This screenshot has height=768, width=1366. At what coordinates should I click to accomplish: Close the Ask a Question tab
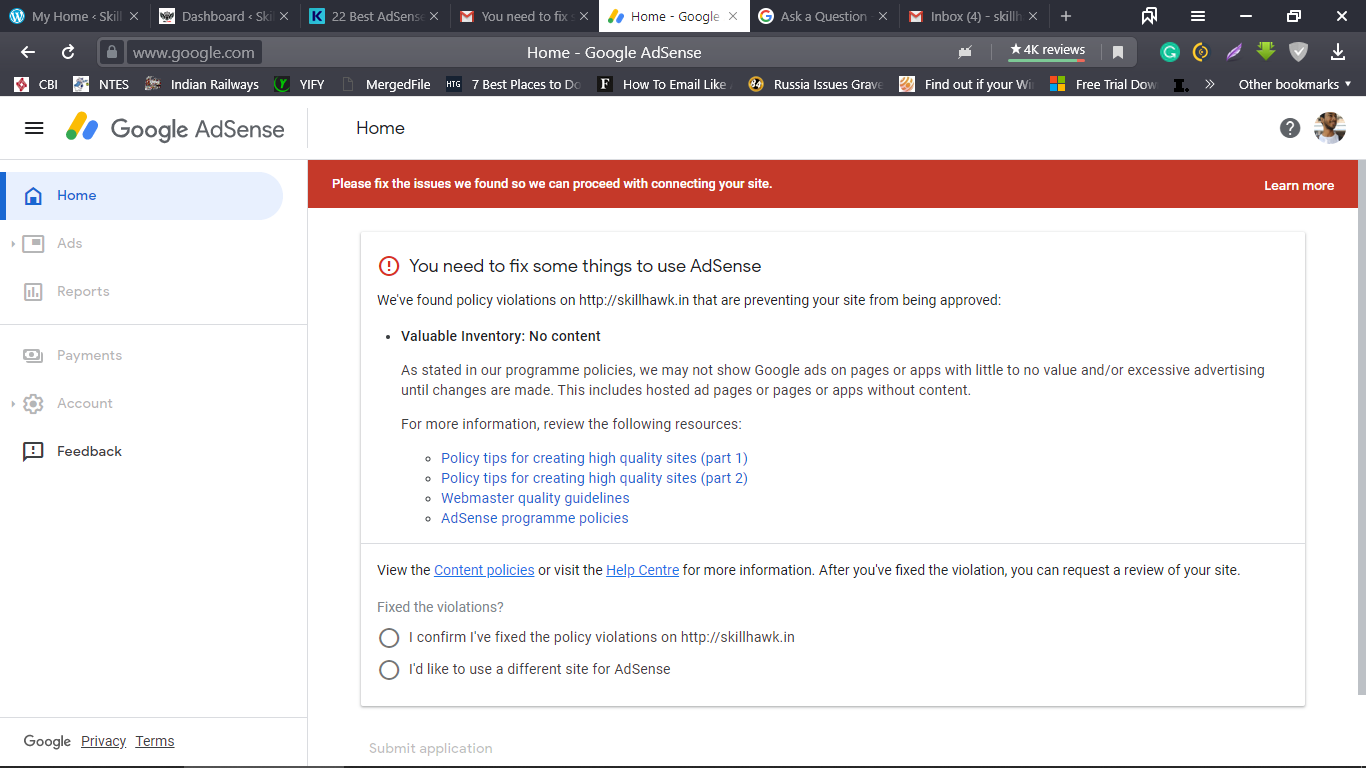(x=884, y=16)
